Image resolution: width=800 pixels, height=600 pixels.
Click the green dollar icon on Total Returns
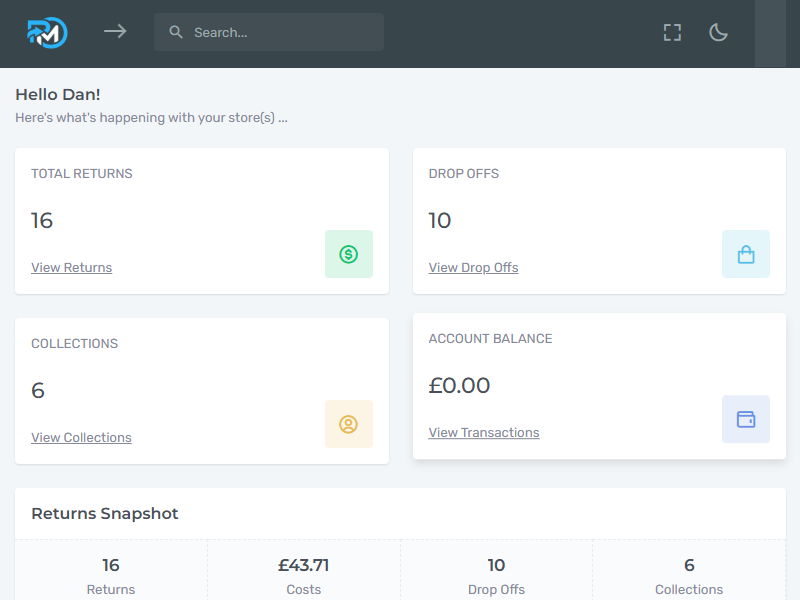348,254
